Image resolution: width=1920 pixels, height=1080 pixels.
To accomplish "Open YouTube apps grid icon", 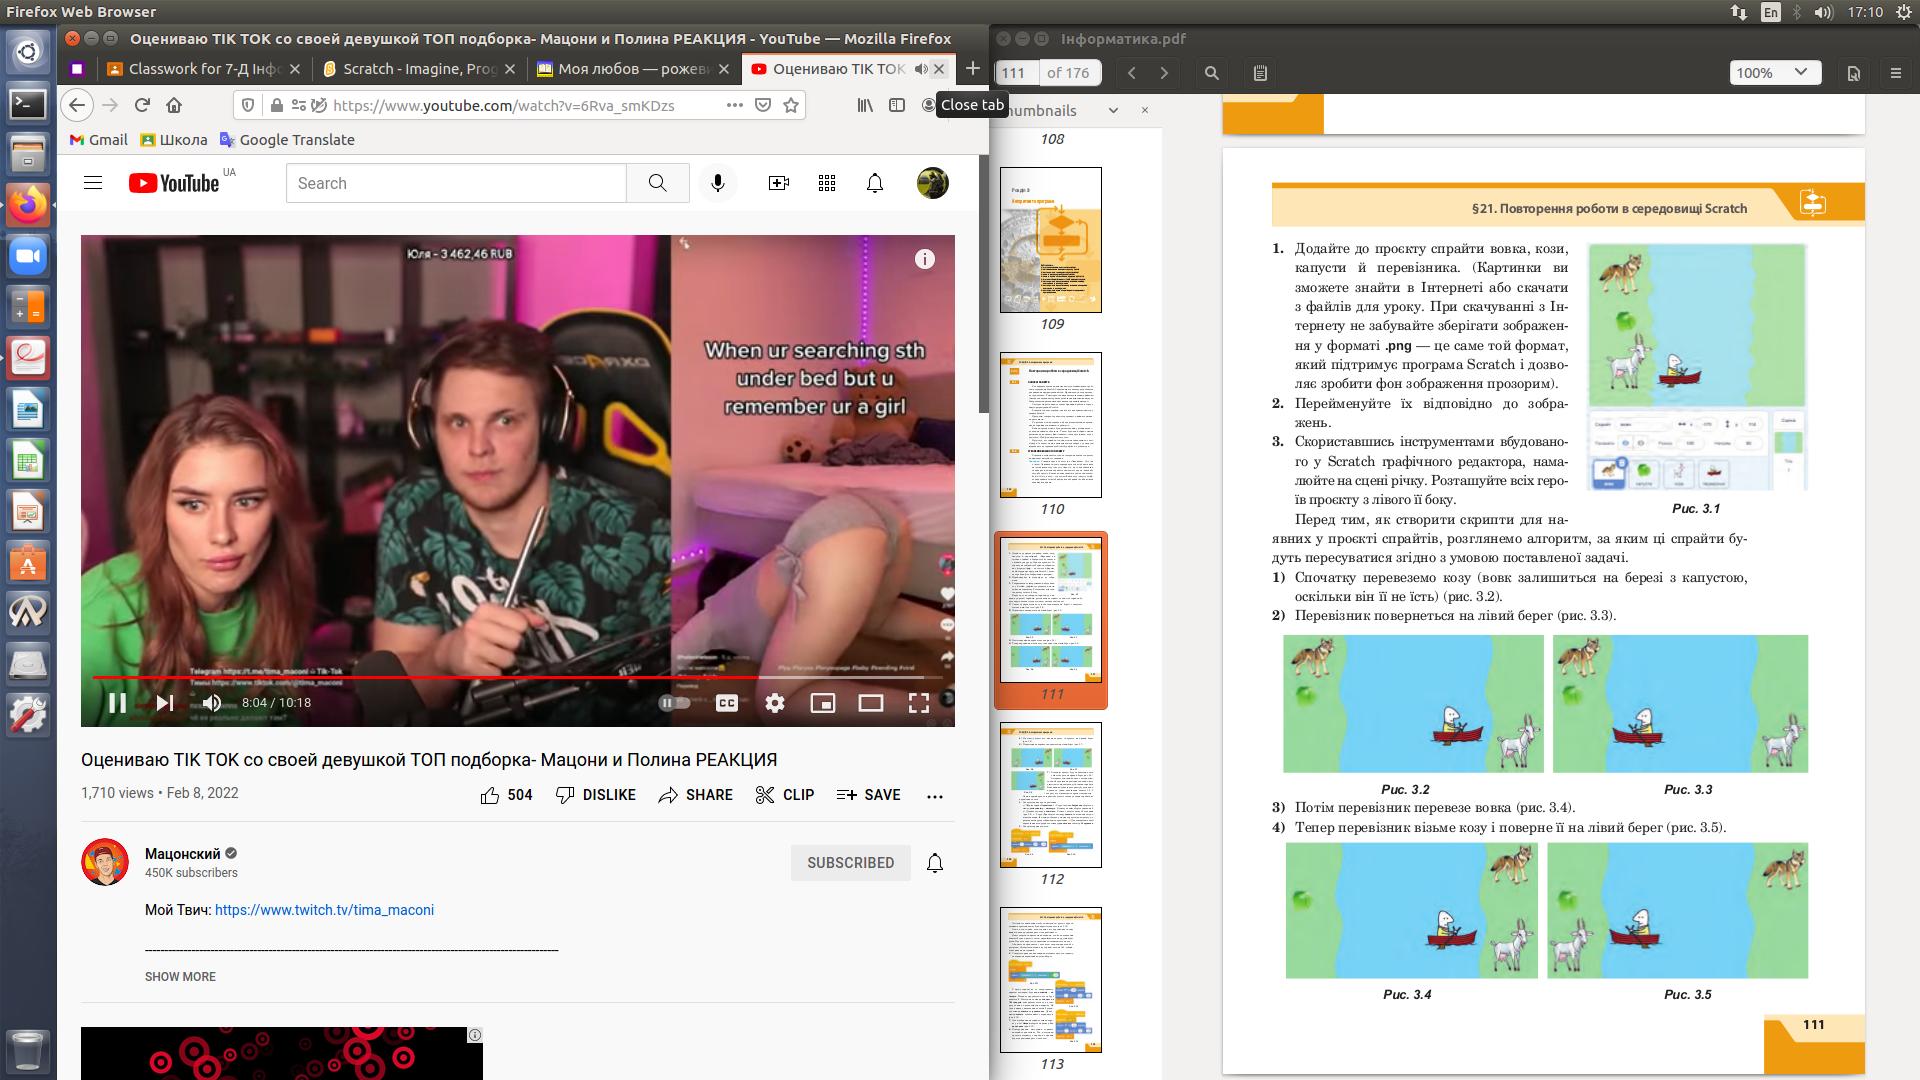I will pyautogui.click(x=826, y=183).
